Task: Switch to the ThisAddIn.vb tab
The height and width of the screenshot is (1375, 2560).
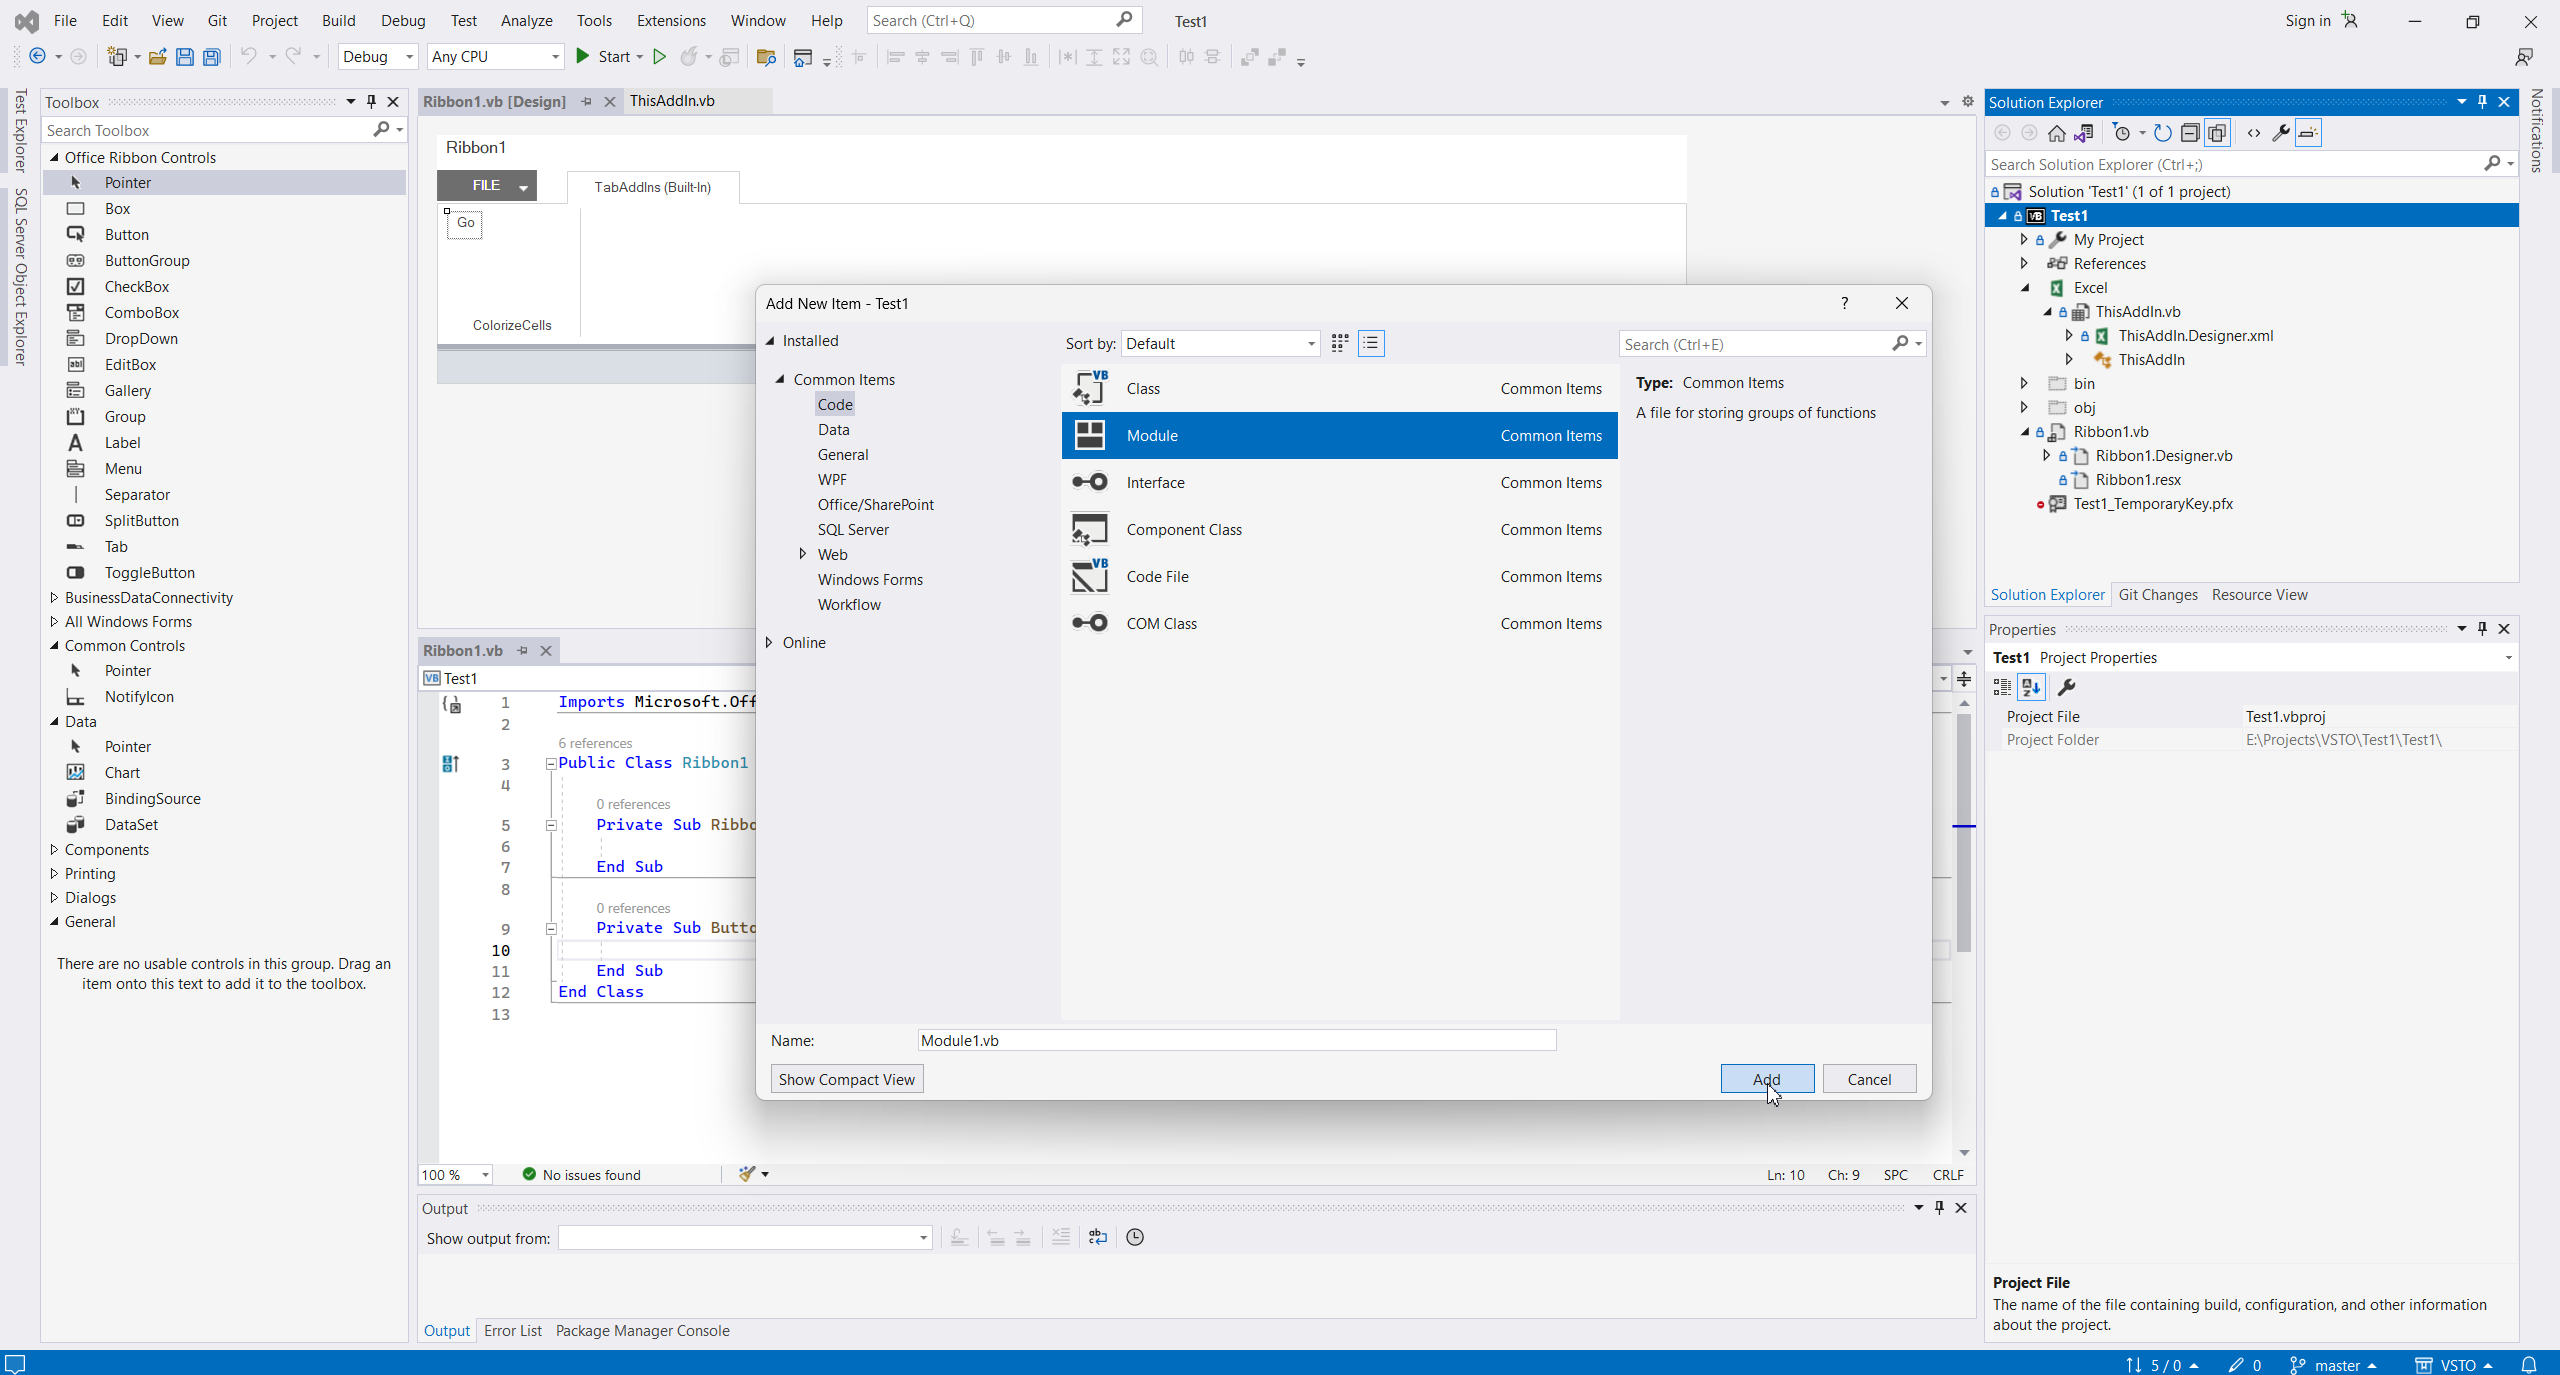Action: pyautogui.click(x=672, y=101)
